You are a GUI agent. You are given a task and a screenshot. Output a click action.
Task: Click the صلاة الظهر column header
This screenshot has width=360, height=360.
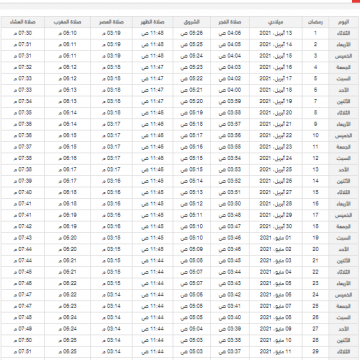[x=152, y=22]
